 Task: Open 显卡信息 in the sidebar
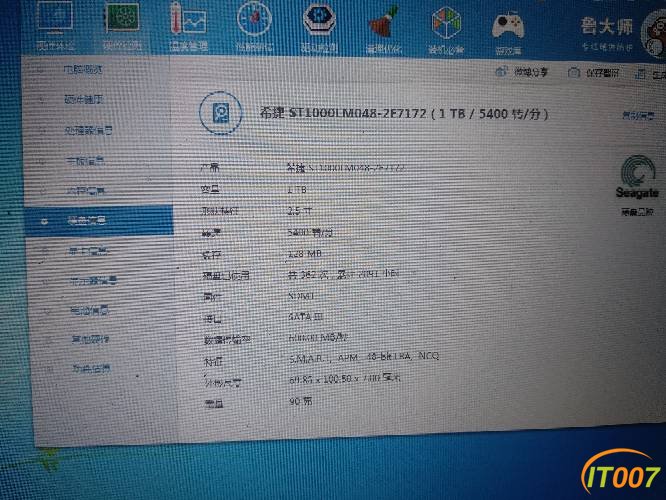click(x=88, y=251)
